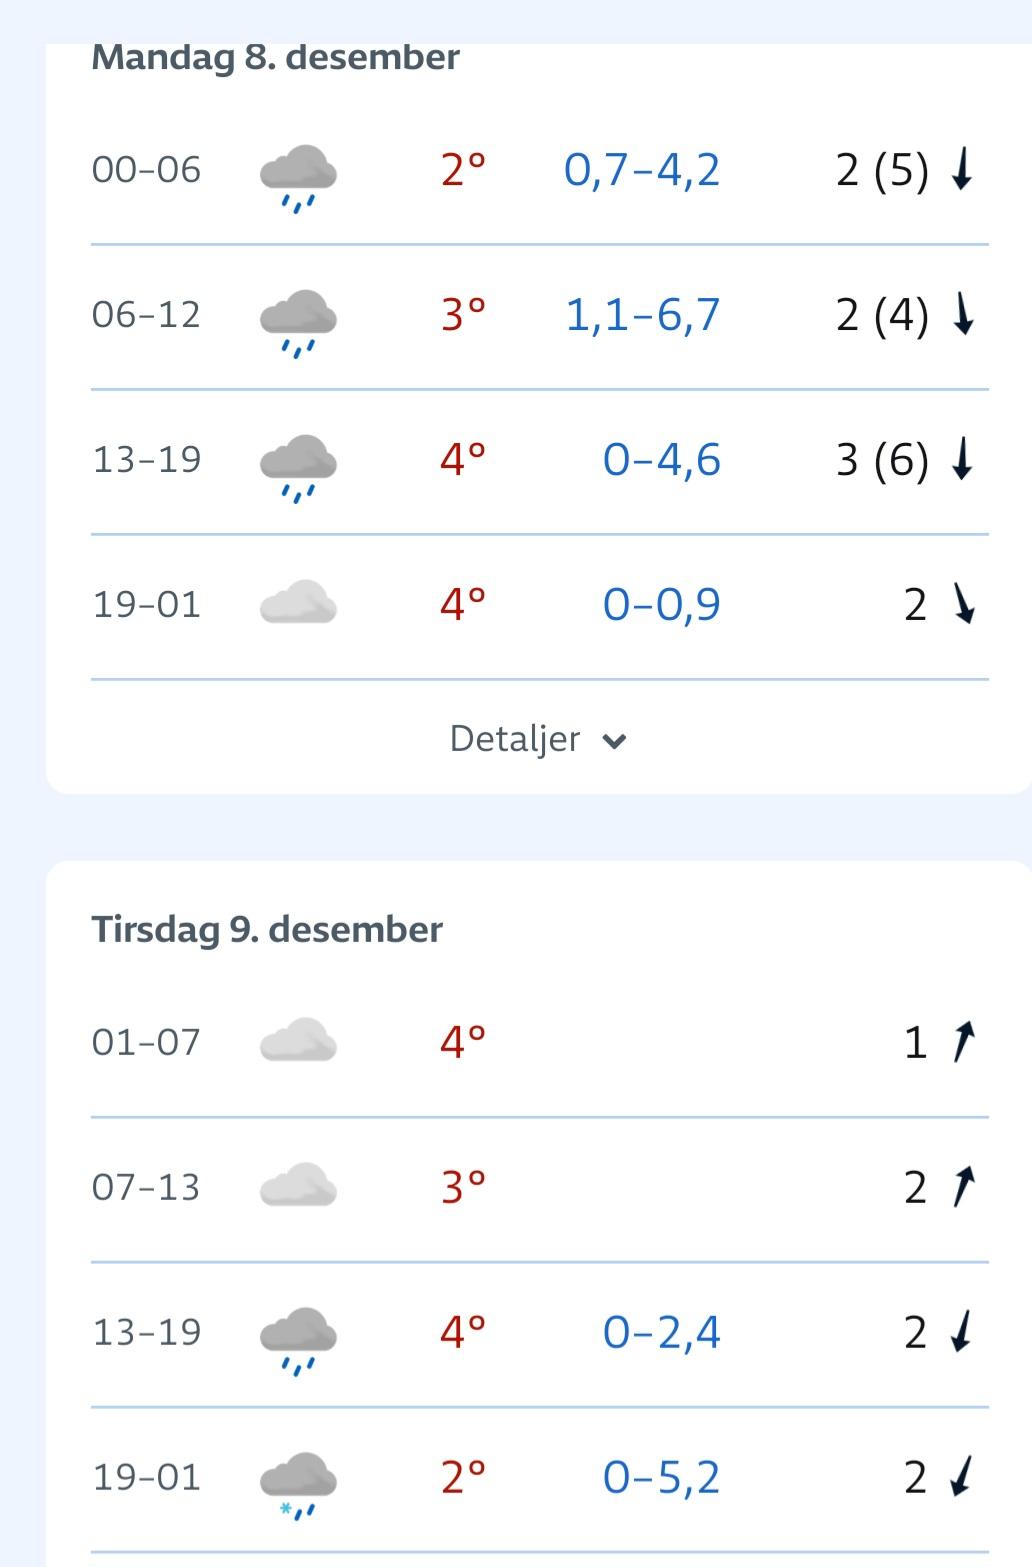Click the cloudy icon for Tuesday 01-07
This screenshot has width=1032, height=1567.
pos(298,1041)
